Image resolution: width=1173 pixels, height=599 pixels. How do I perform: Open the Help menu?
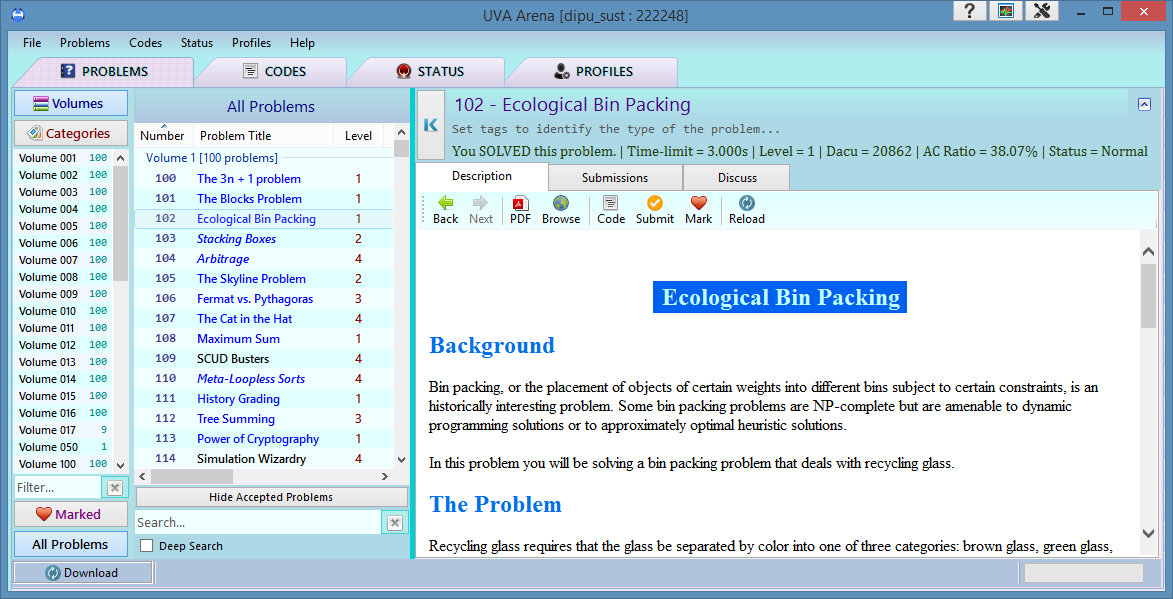click(302, 43)
